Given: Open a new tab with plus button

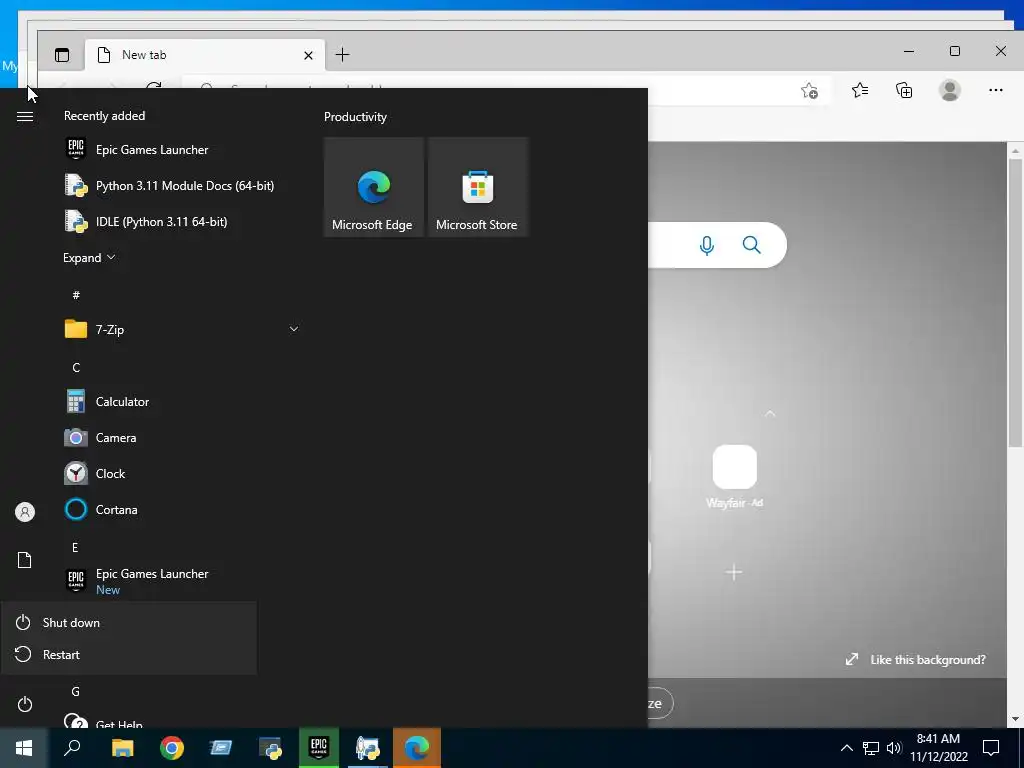Looking at the screenshot, I should pos(342,55).
